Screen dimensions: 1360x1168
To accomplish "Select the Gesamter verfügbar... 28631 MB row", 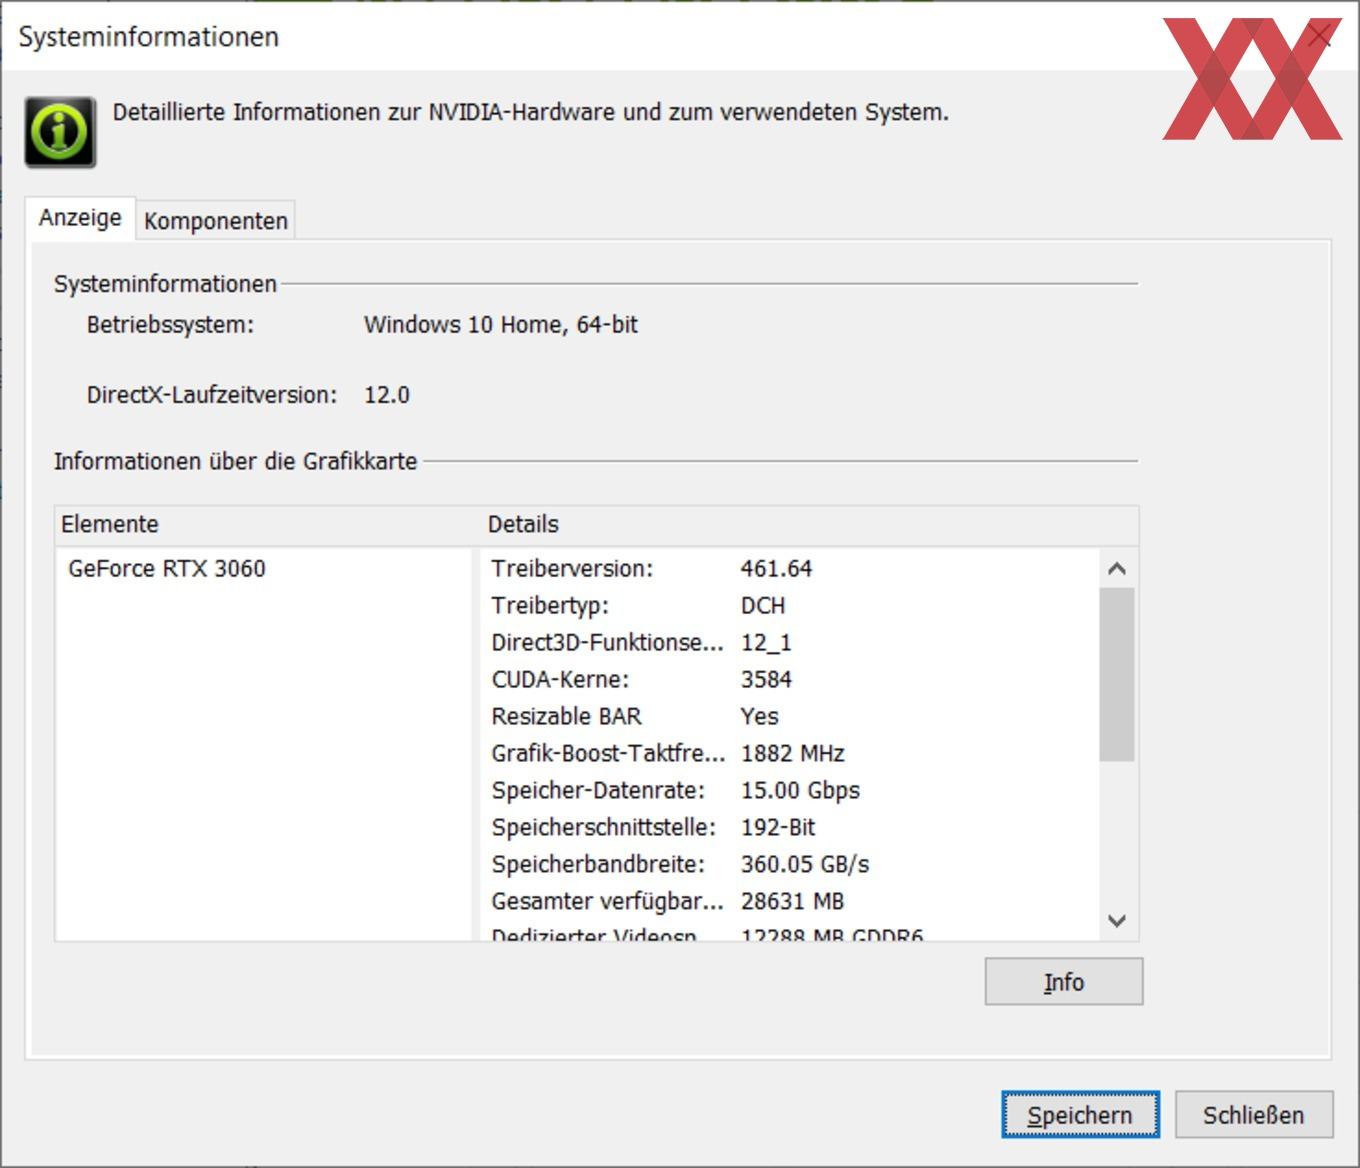I will [790, 902].
